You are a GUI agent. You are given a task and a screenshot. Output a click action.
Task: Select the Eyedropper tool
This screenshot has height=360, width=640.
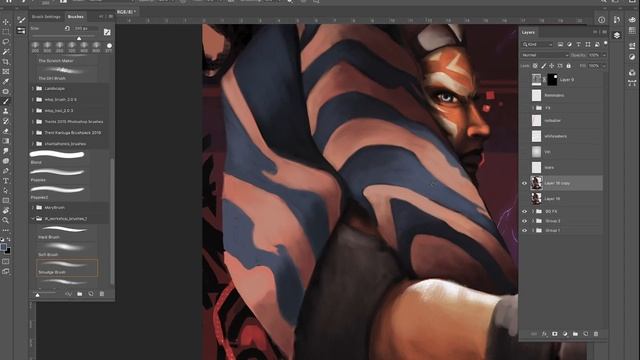tap(6, 81)
